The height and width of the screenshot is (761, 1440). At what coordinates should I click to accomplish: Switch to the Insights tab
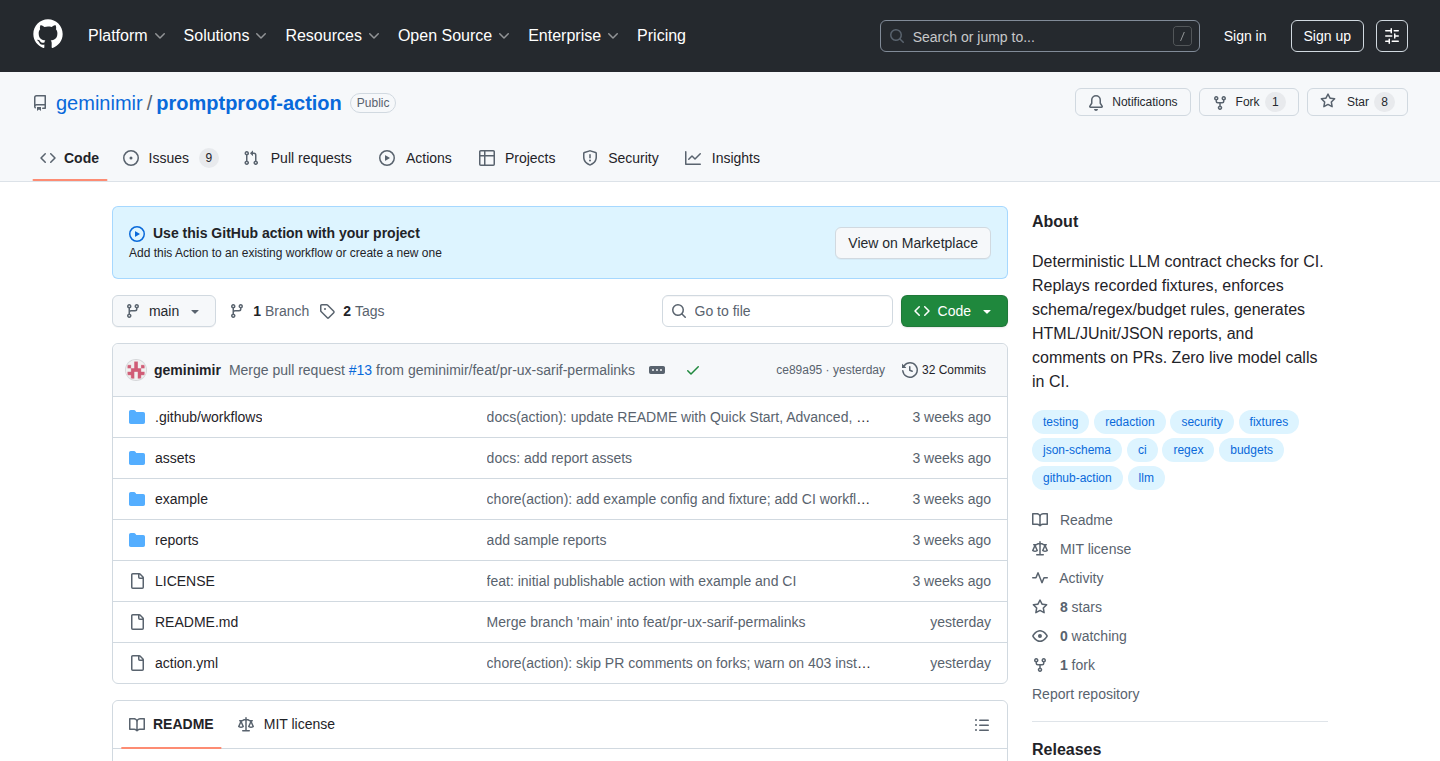point(722,158)
